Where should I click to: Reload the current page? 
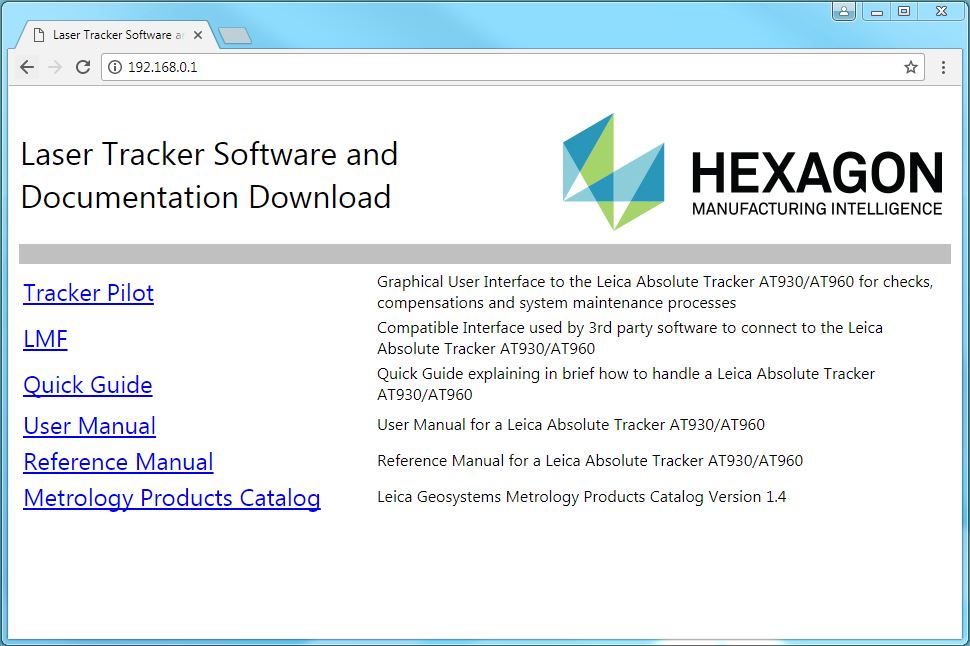click(x=84, y=67)
